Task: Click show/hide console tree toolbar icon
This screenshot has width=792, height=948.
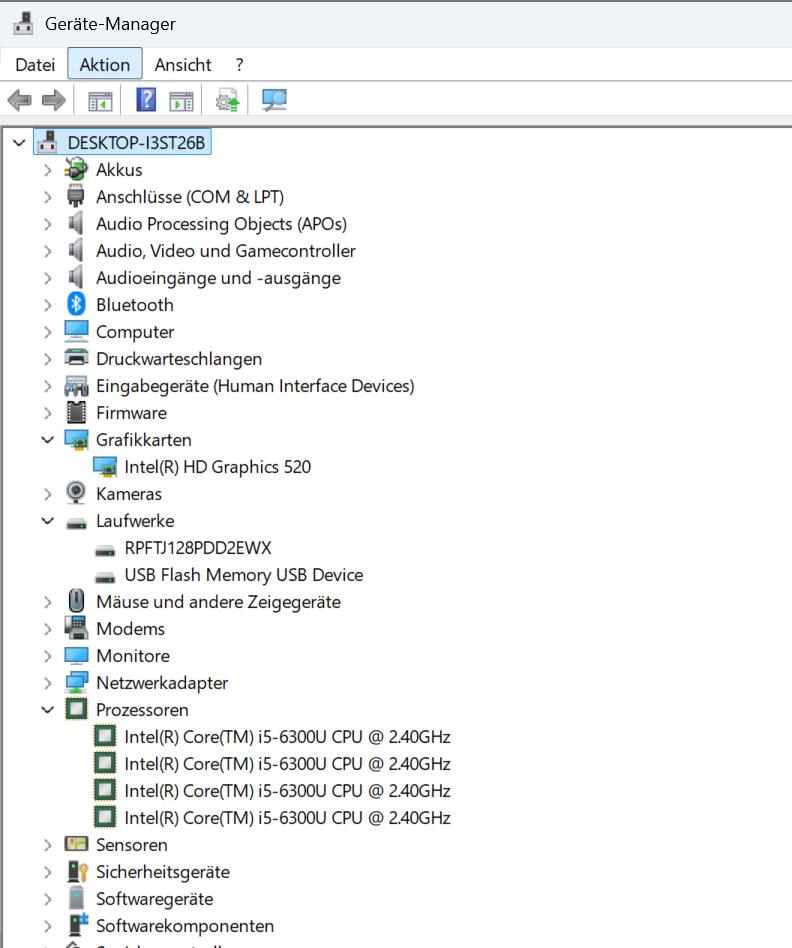Action: coord(100,101)
